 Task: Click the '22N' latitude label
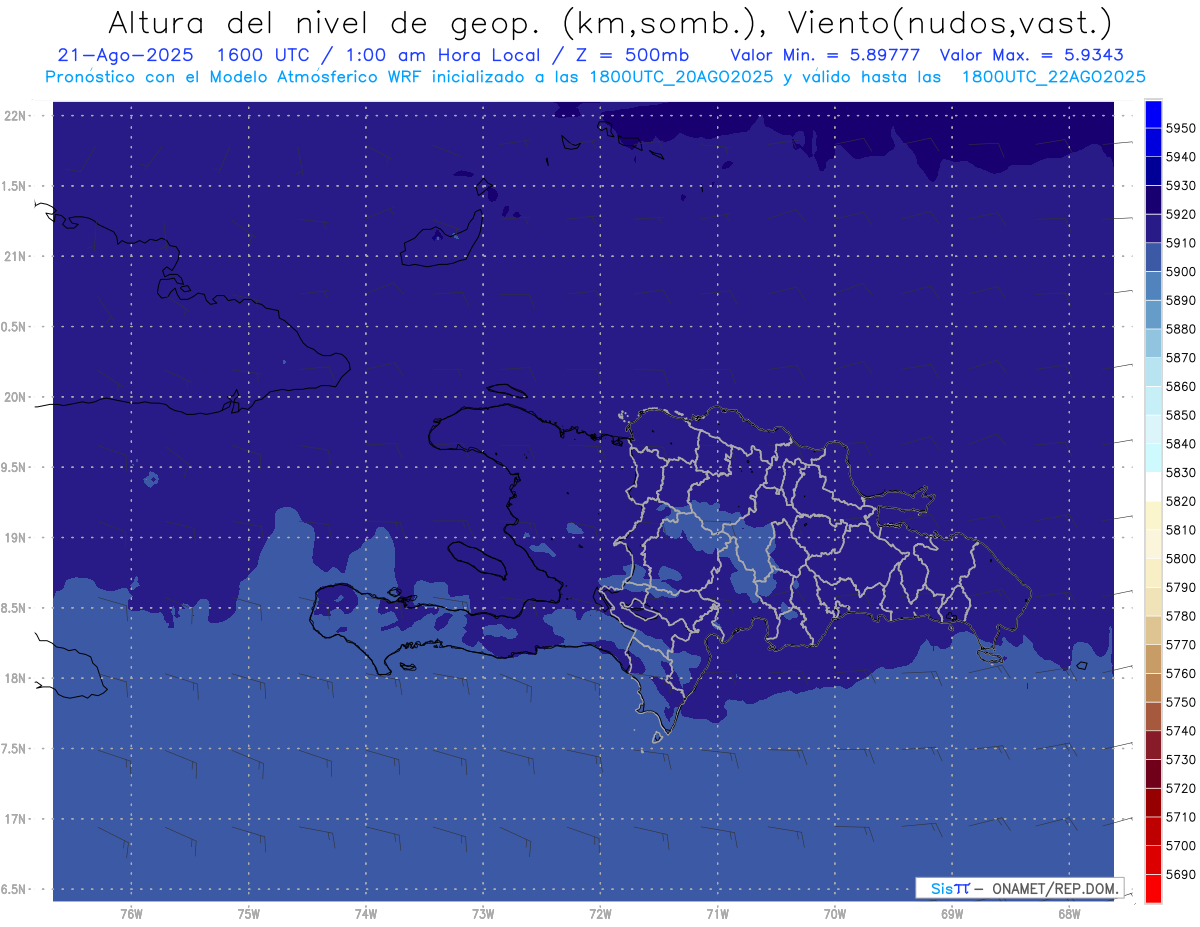point(17,116)
